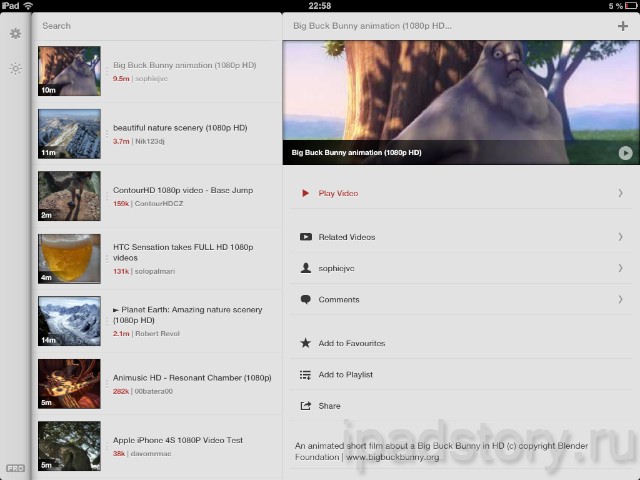
Task: Select 'Apple iPhone 4S 1080P Video Test' title
Action: click(x=178, y=440)
